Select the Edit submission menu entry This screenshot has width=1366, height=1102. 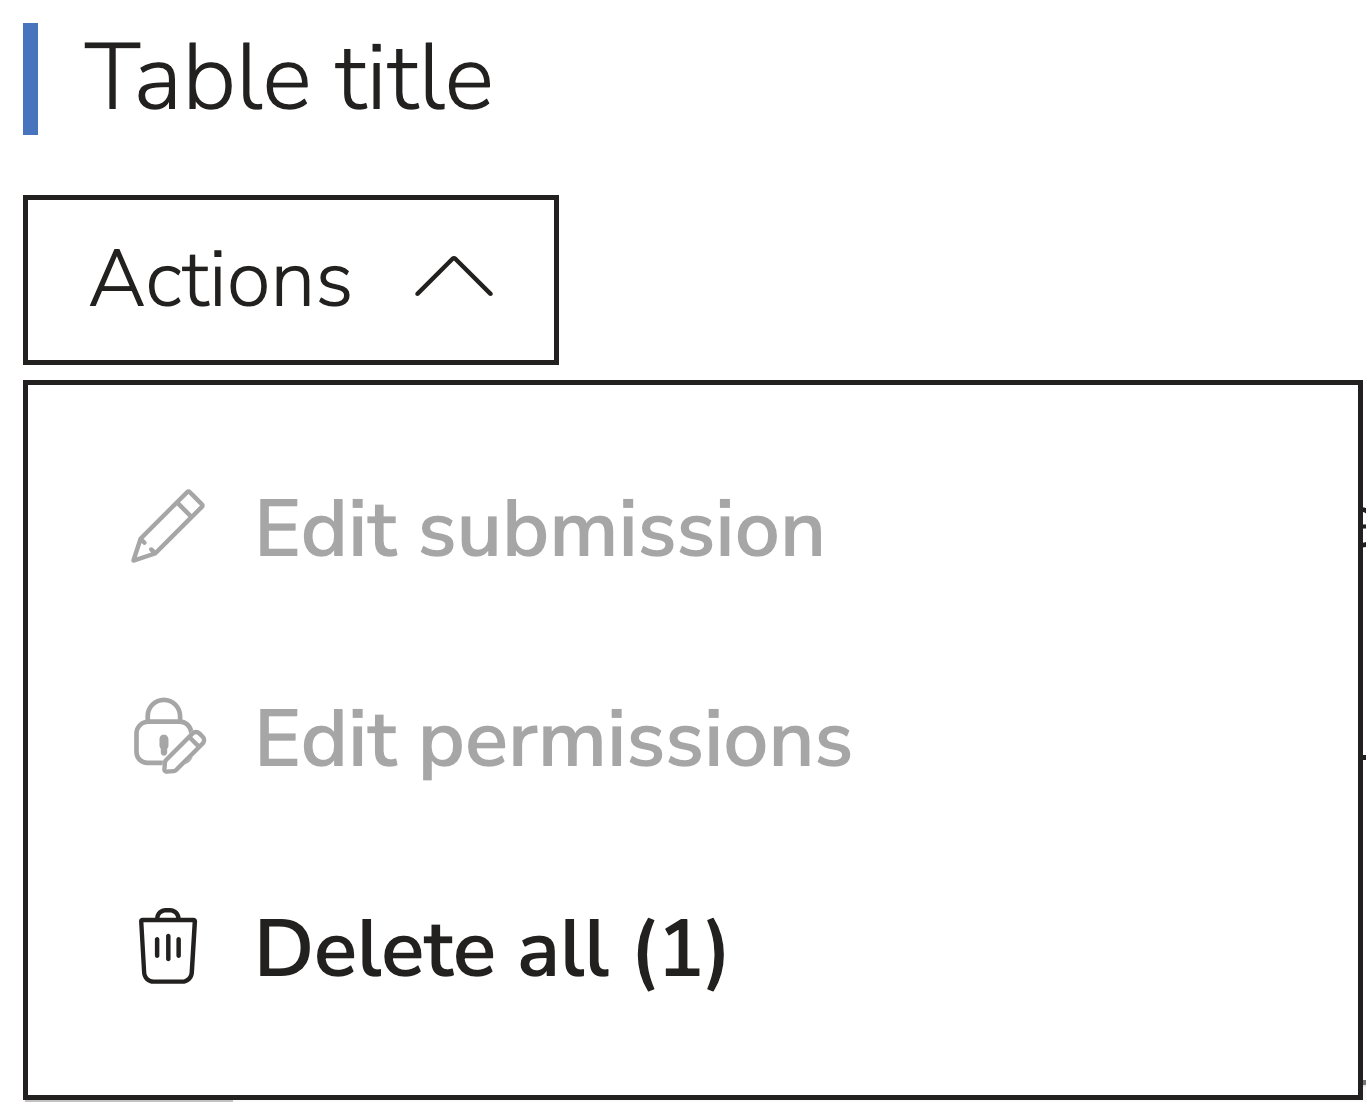pos(539,528)
